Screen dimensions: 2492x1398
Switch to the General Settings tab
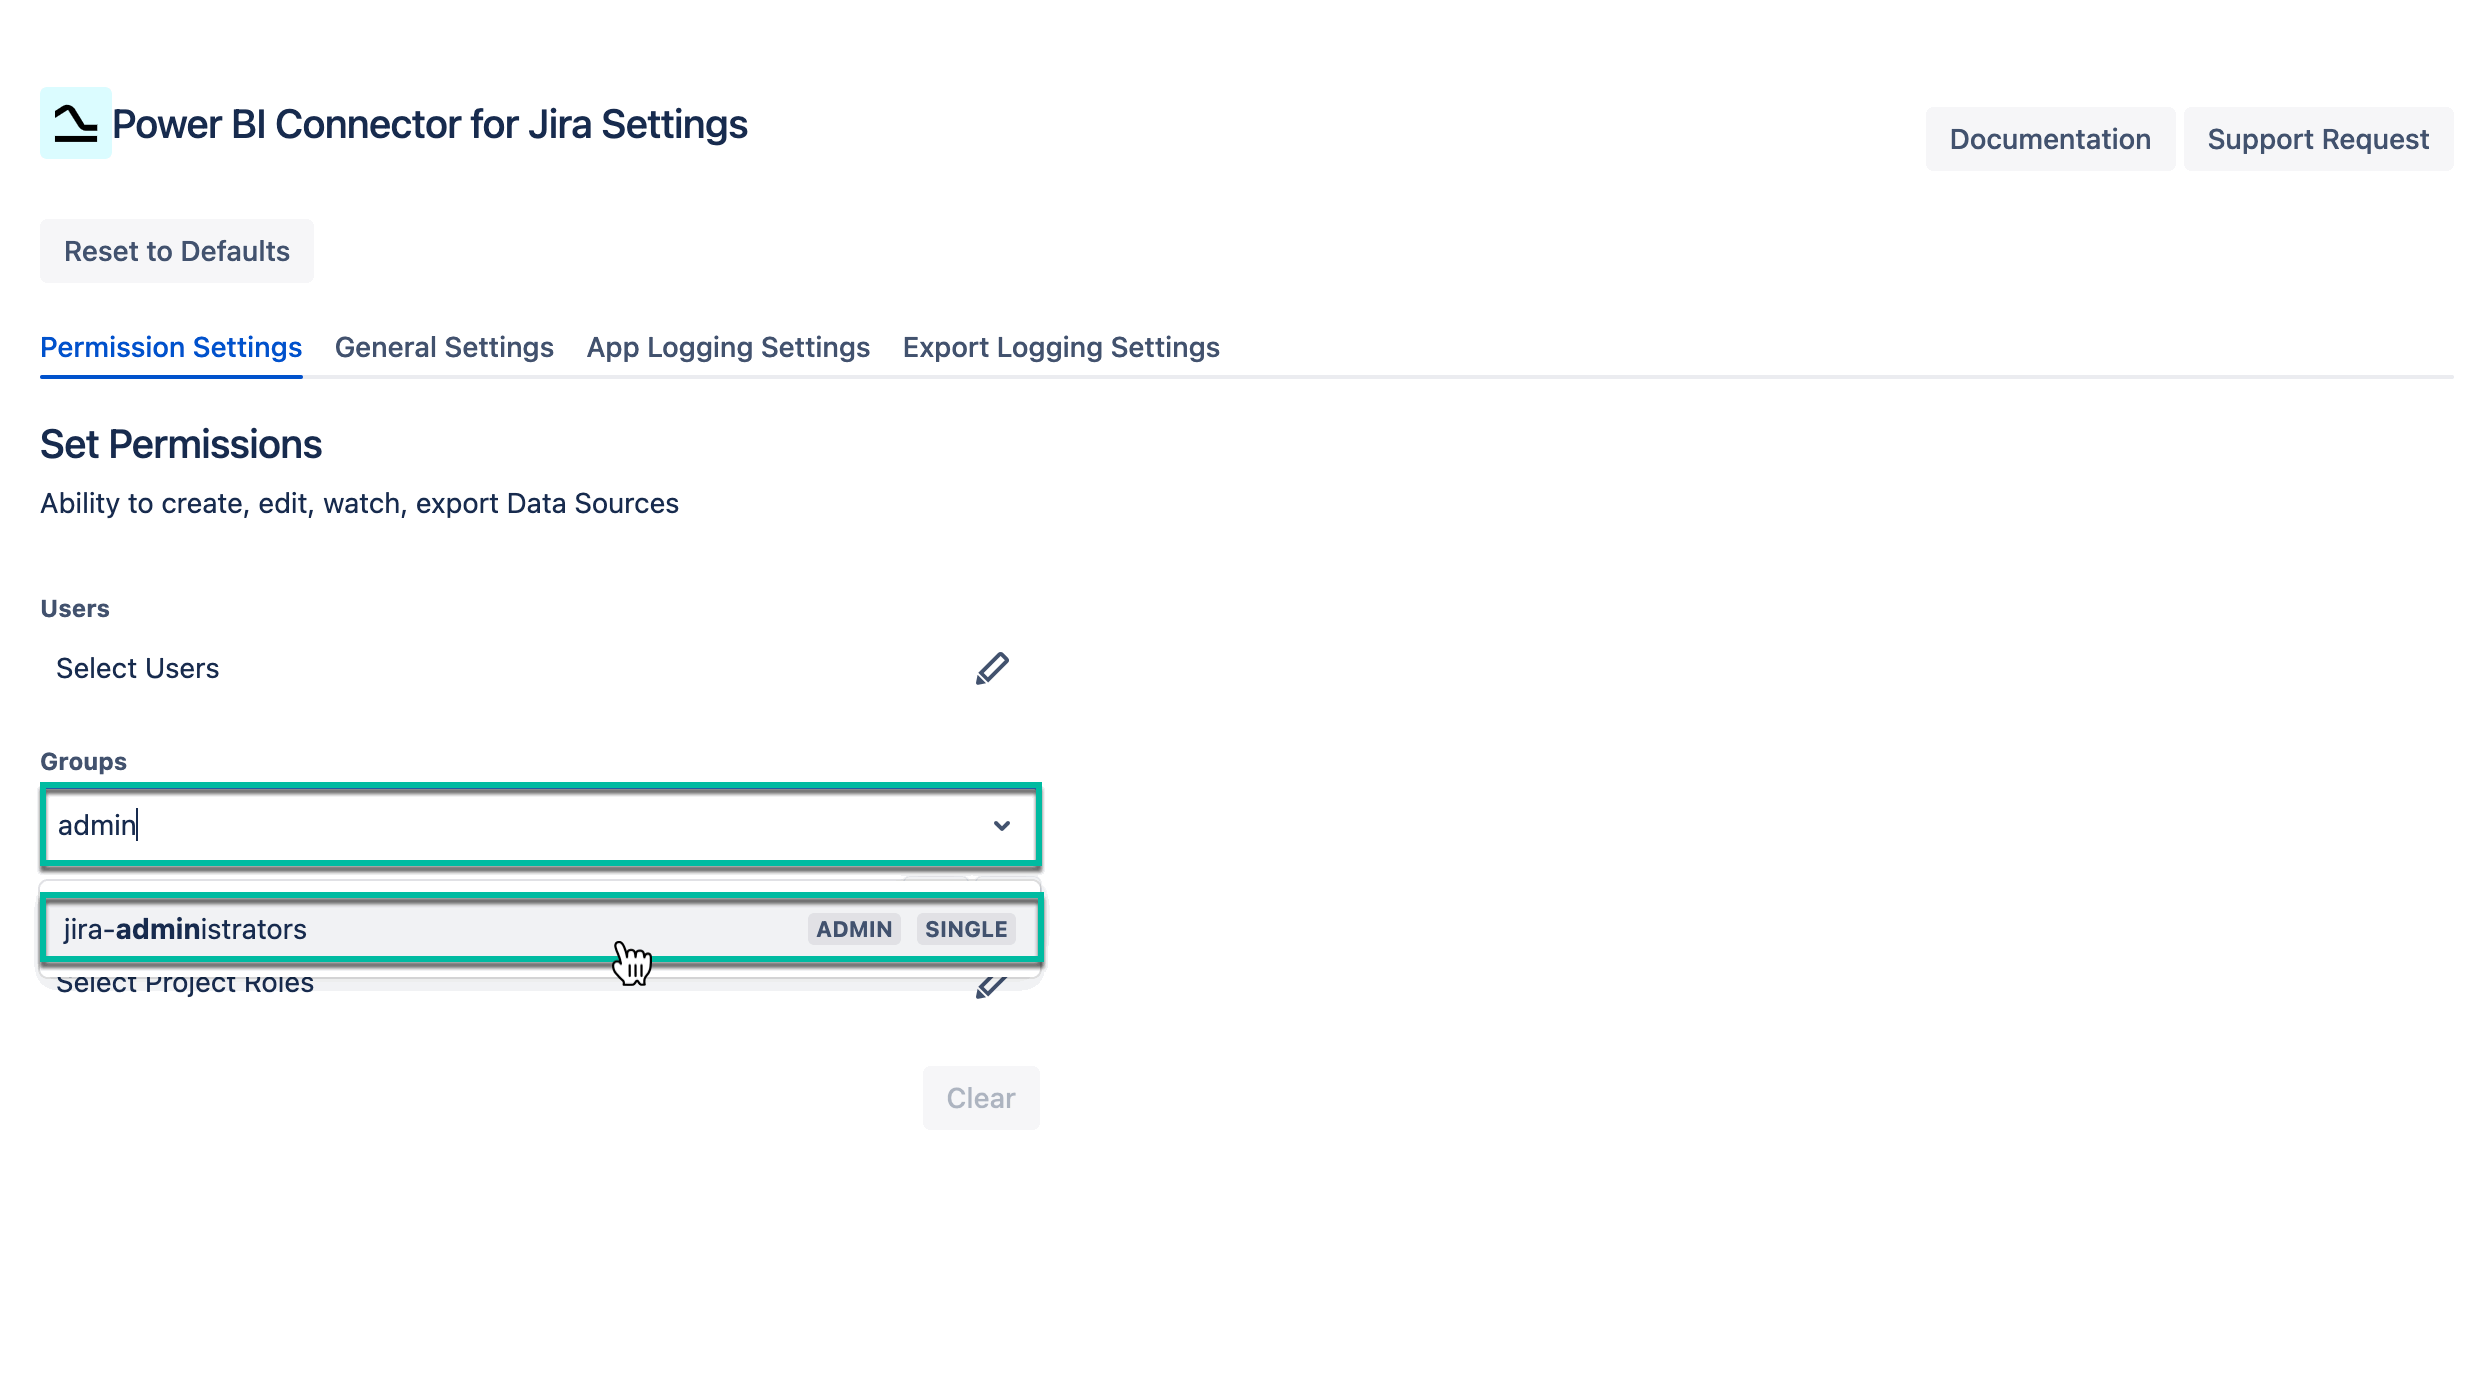[x=444, y=347]
